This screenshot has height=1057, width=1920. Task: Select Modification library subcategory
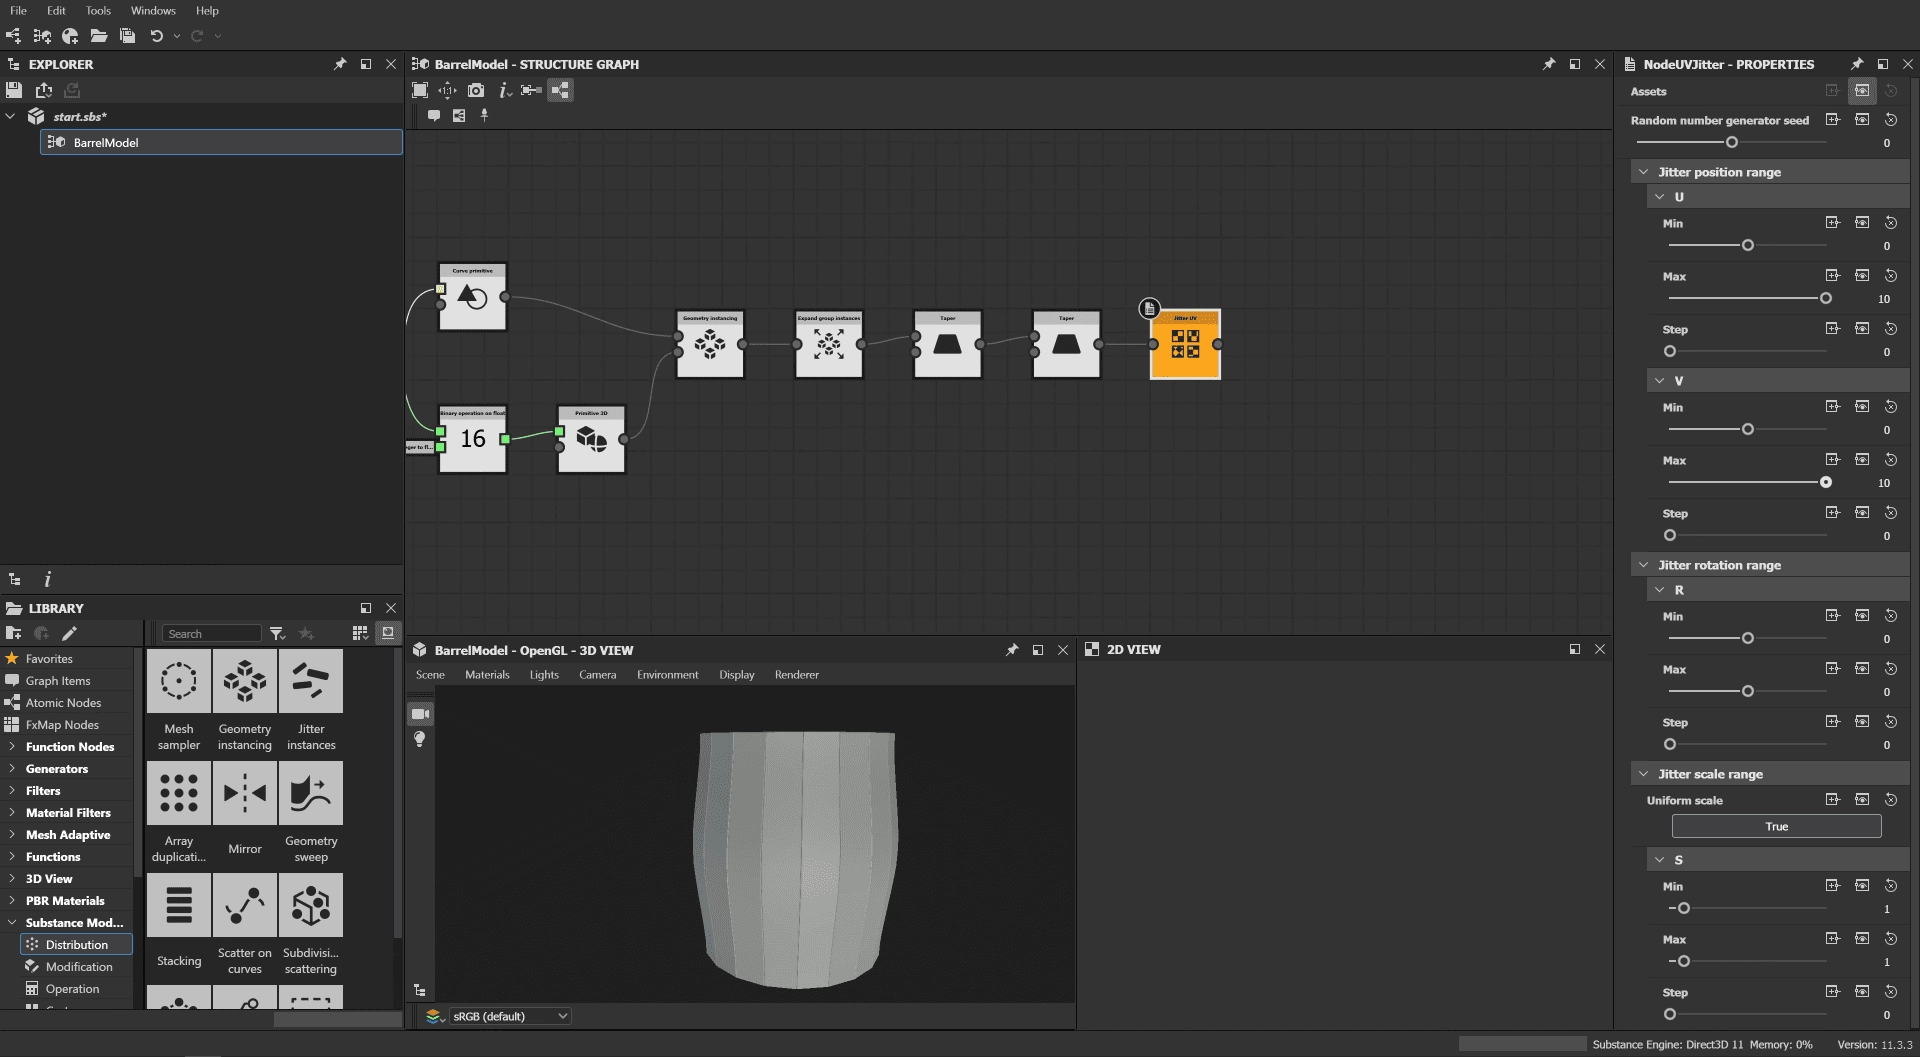tap(79, 966)
